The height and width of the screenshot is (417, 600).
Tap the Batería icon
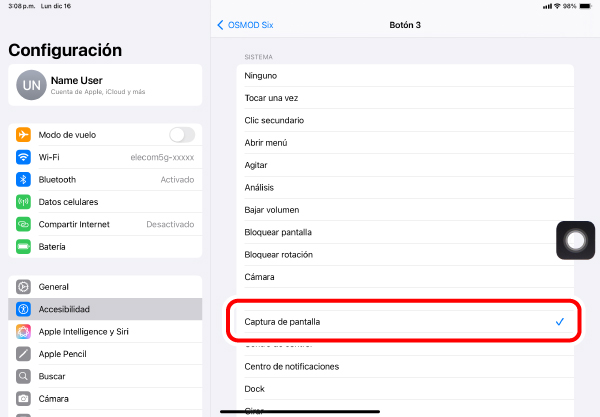[24, 247]
